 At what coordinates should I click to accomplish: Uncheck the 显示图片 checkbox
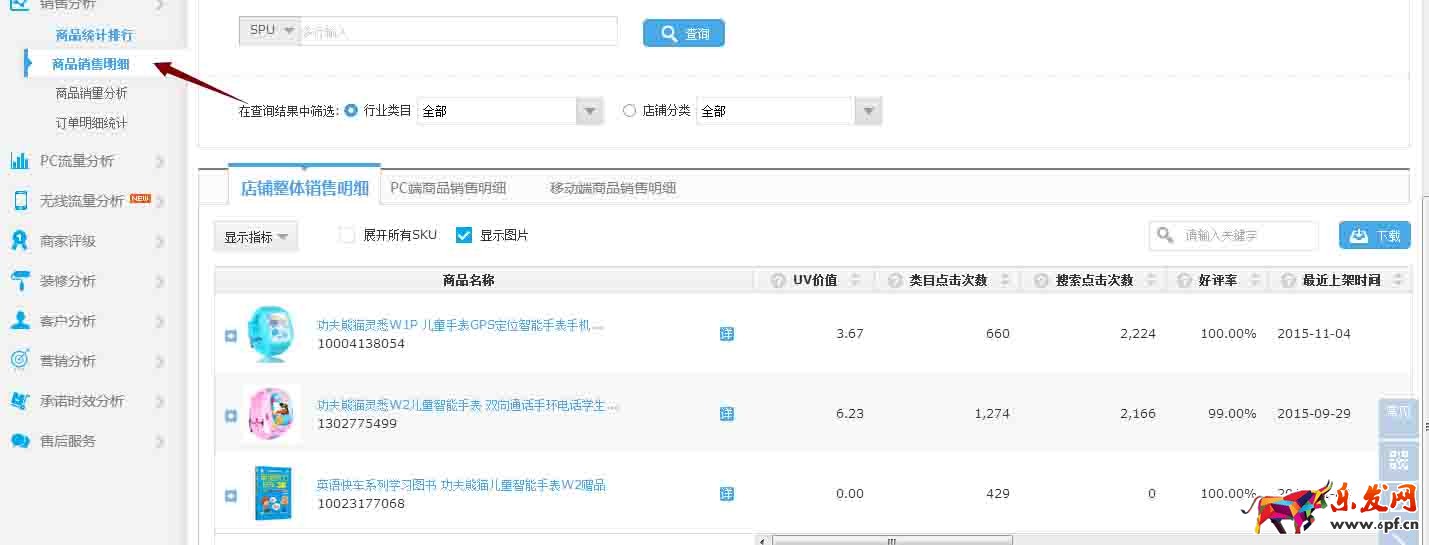point(463,235)
